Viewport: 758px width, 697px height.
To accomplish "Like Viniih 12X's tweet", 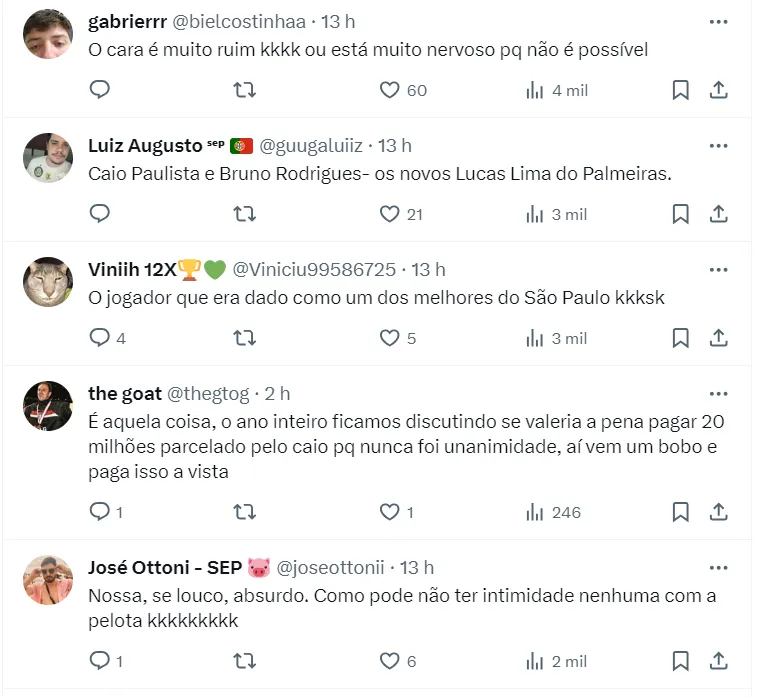I will point(390,338).
